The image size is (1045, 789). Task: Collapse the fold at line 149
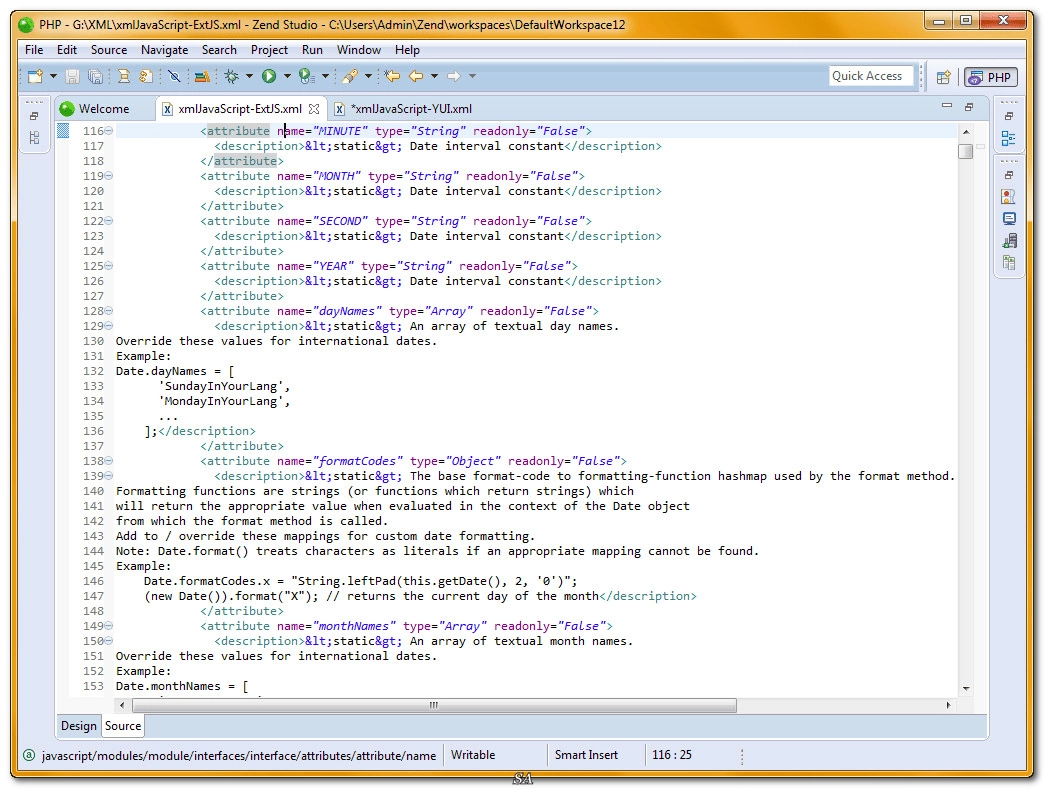[x=109, y=626]
